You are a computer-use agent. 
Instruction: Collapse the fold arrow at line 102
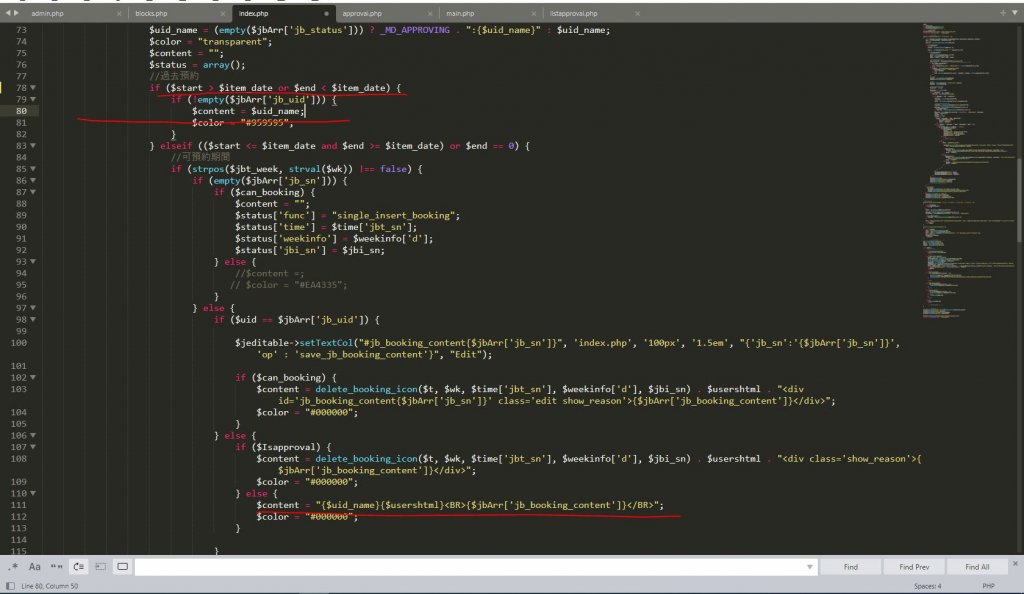point(33,377)
